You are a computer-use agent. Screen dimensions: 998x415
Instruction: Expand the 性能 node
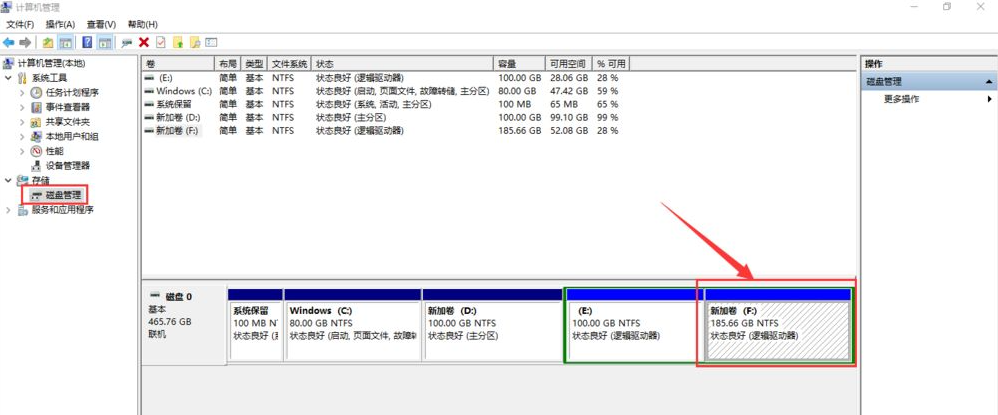(22, 151)
